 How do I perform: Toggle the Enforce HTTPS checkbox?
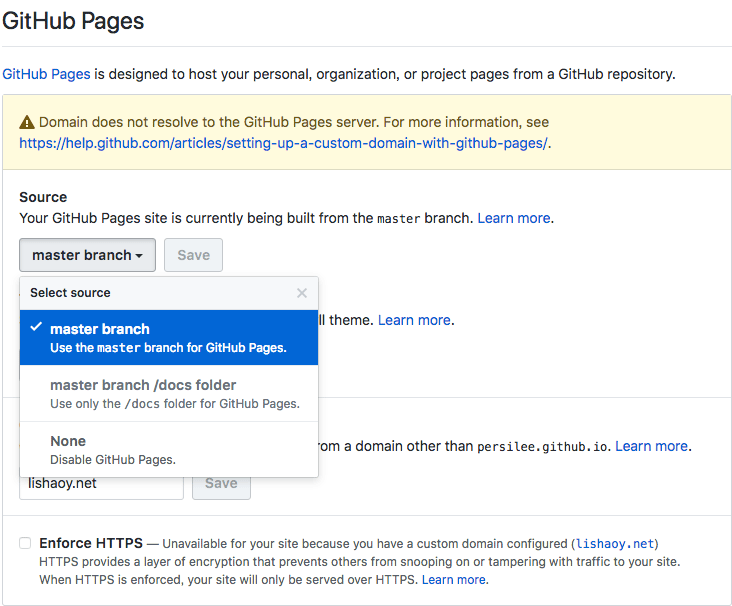[x=25, y=543]
